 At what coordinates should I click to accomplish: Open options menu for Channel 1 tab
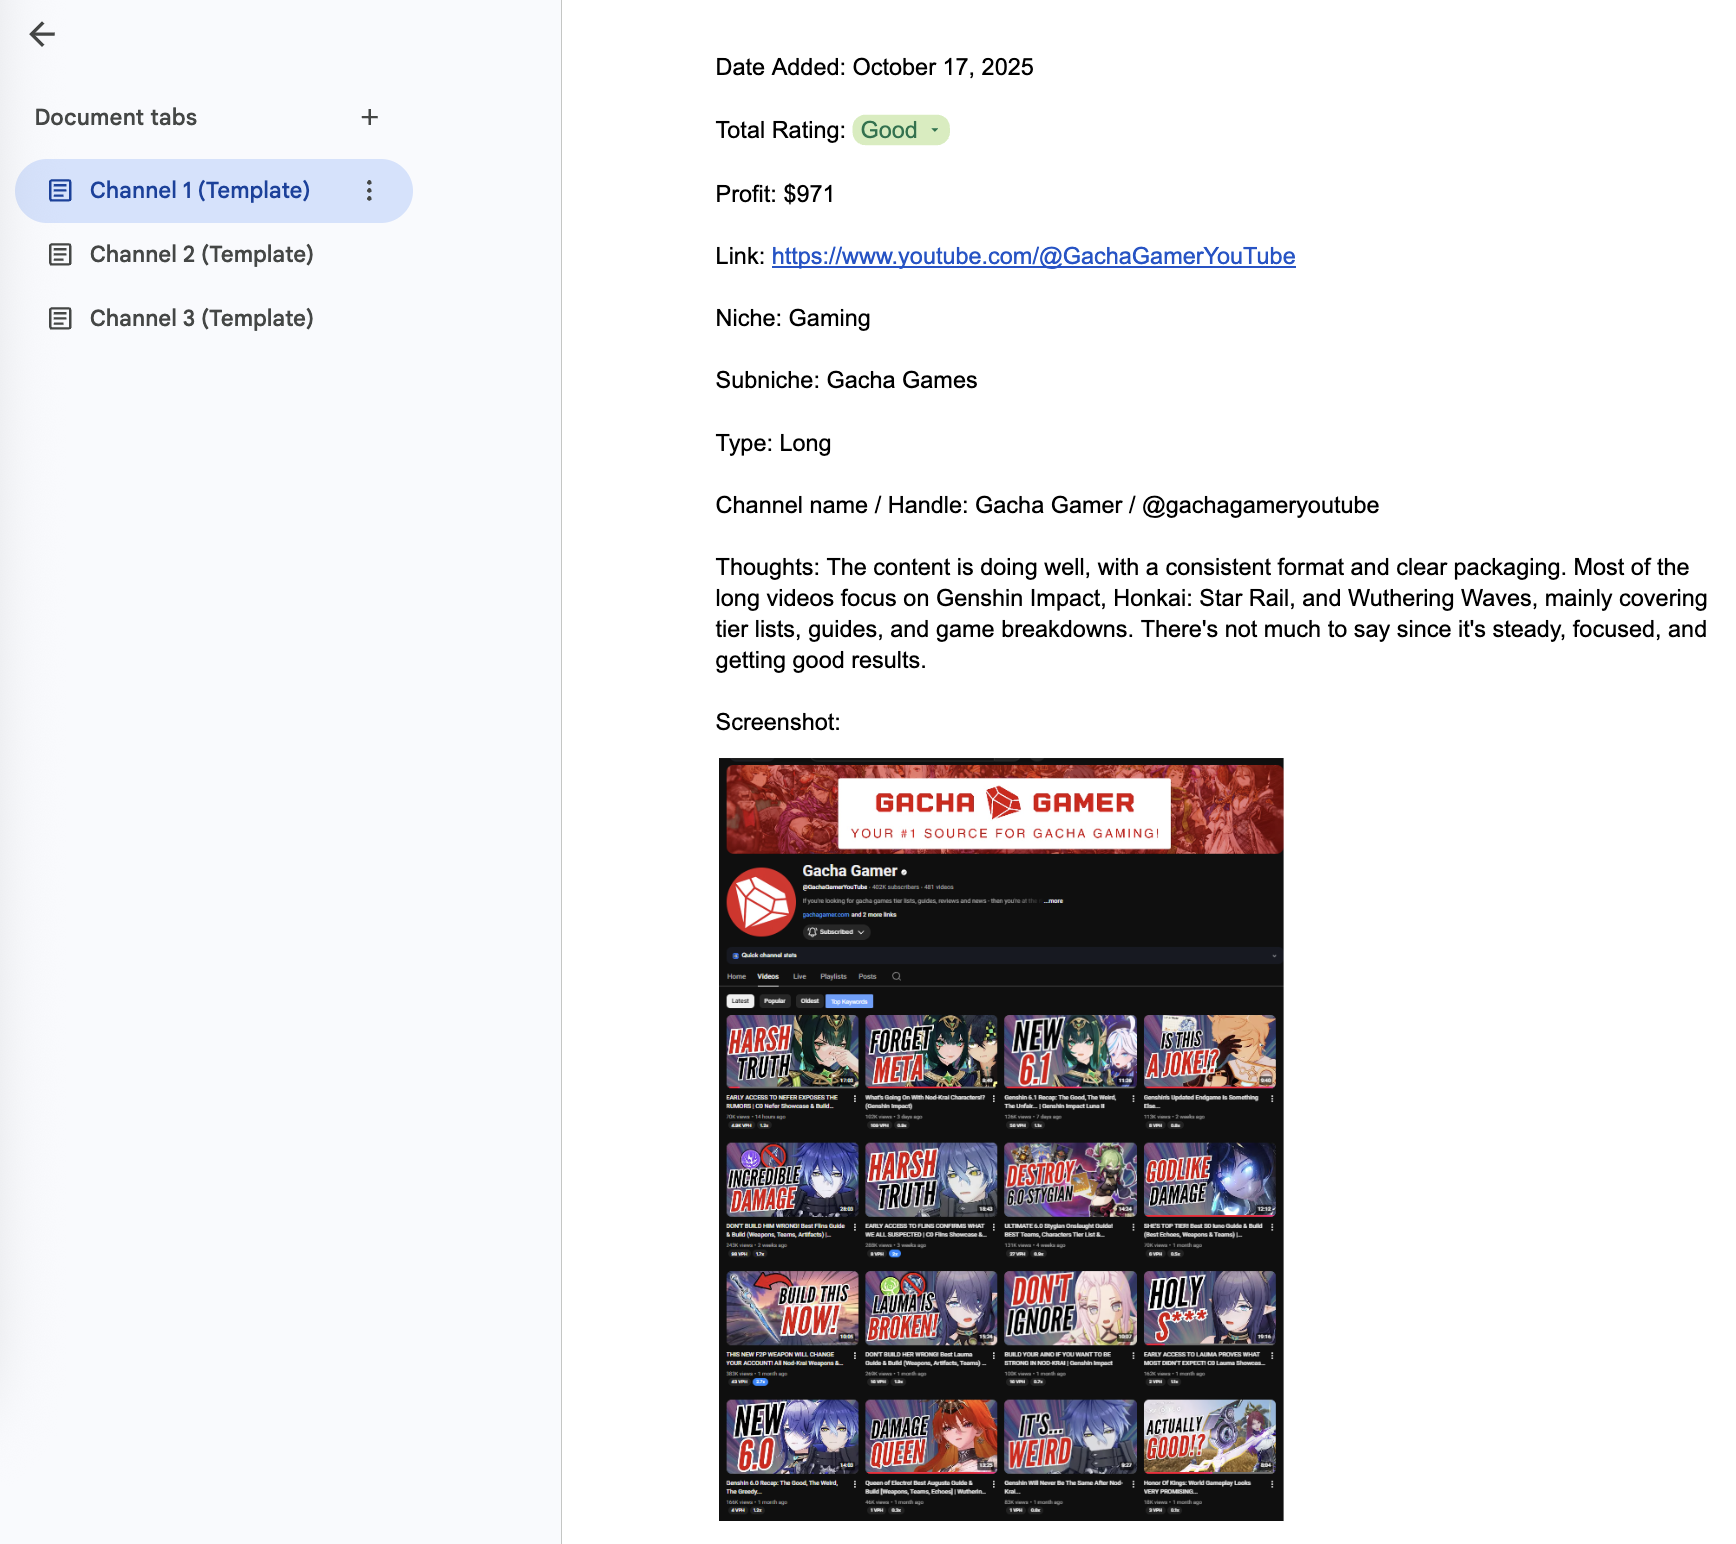(369, 191)
